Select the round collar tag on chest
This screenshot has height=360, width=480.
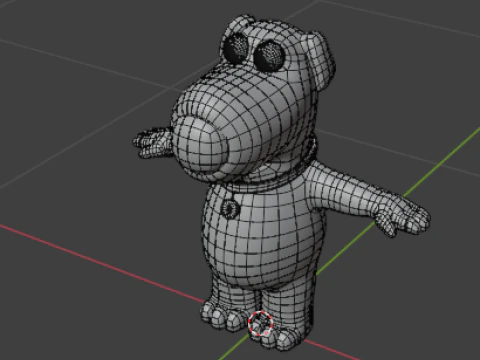pos(230,209)
